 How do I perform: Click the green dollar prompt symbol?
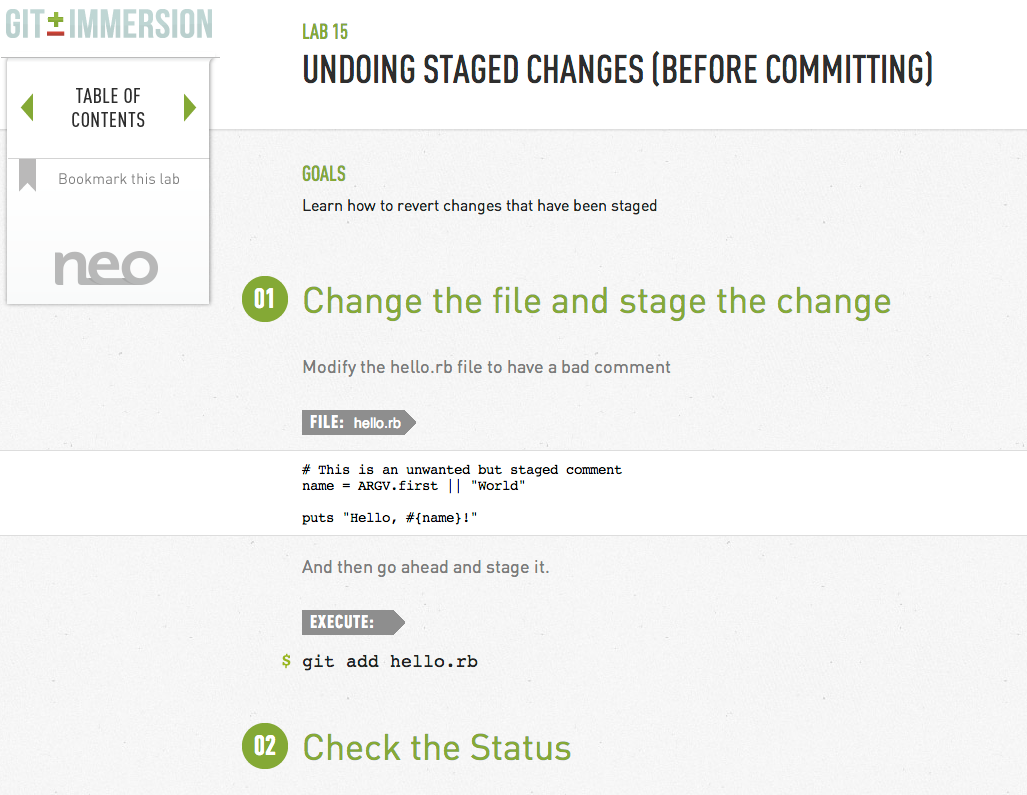(286, 661)
